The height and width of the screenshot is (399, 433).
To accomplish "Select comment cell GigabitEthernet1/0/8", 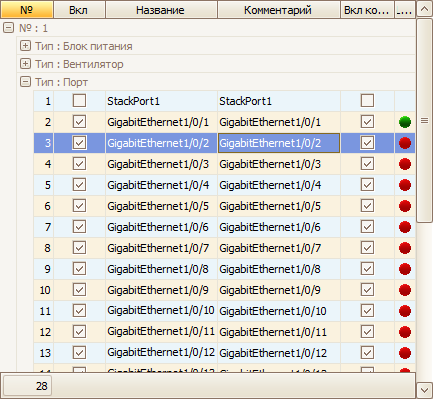I will tap(279, 269).
